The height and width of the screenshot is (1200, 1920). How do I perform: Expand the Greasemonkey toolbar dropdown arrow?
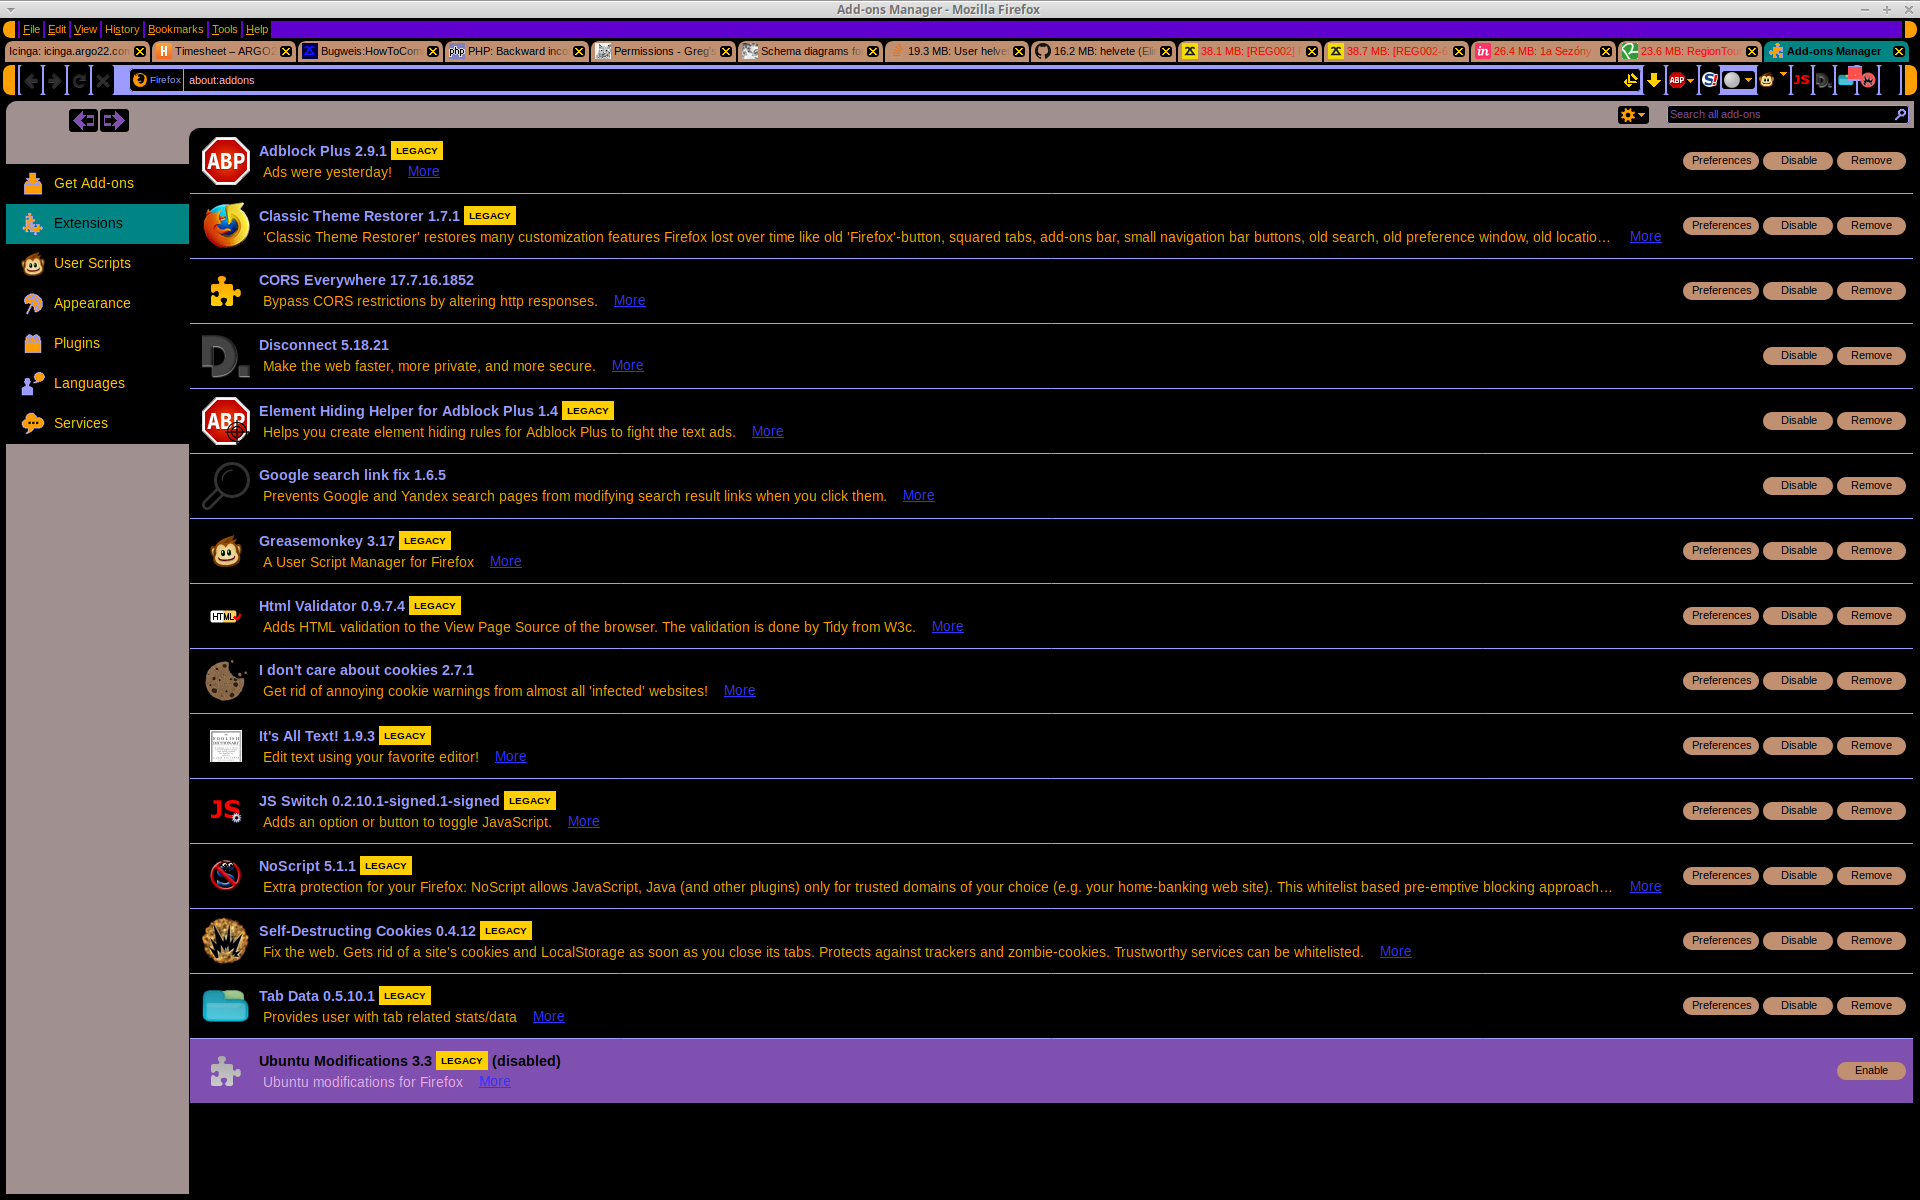1783,74
